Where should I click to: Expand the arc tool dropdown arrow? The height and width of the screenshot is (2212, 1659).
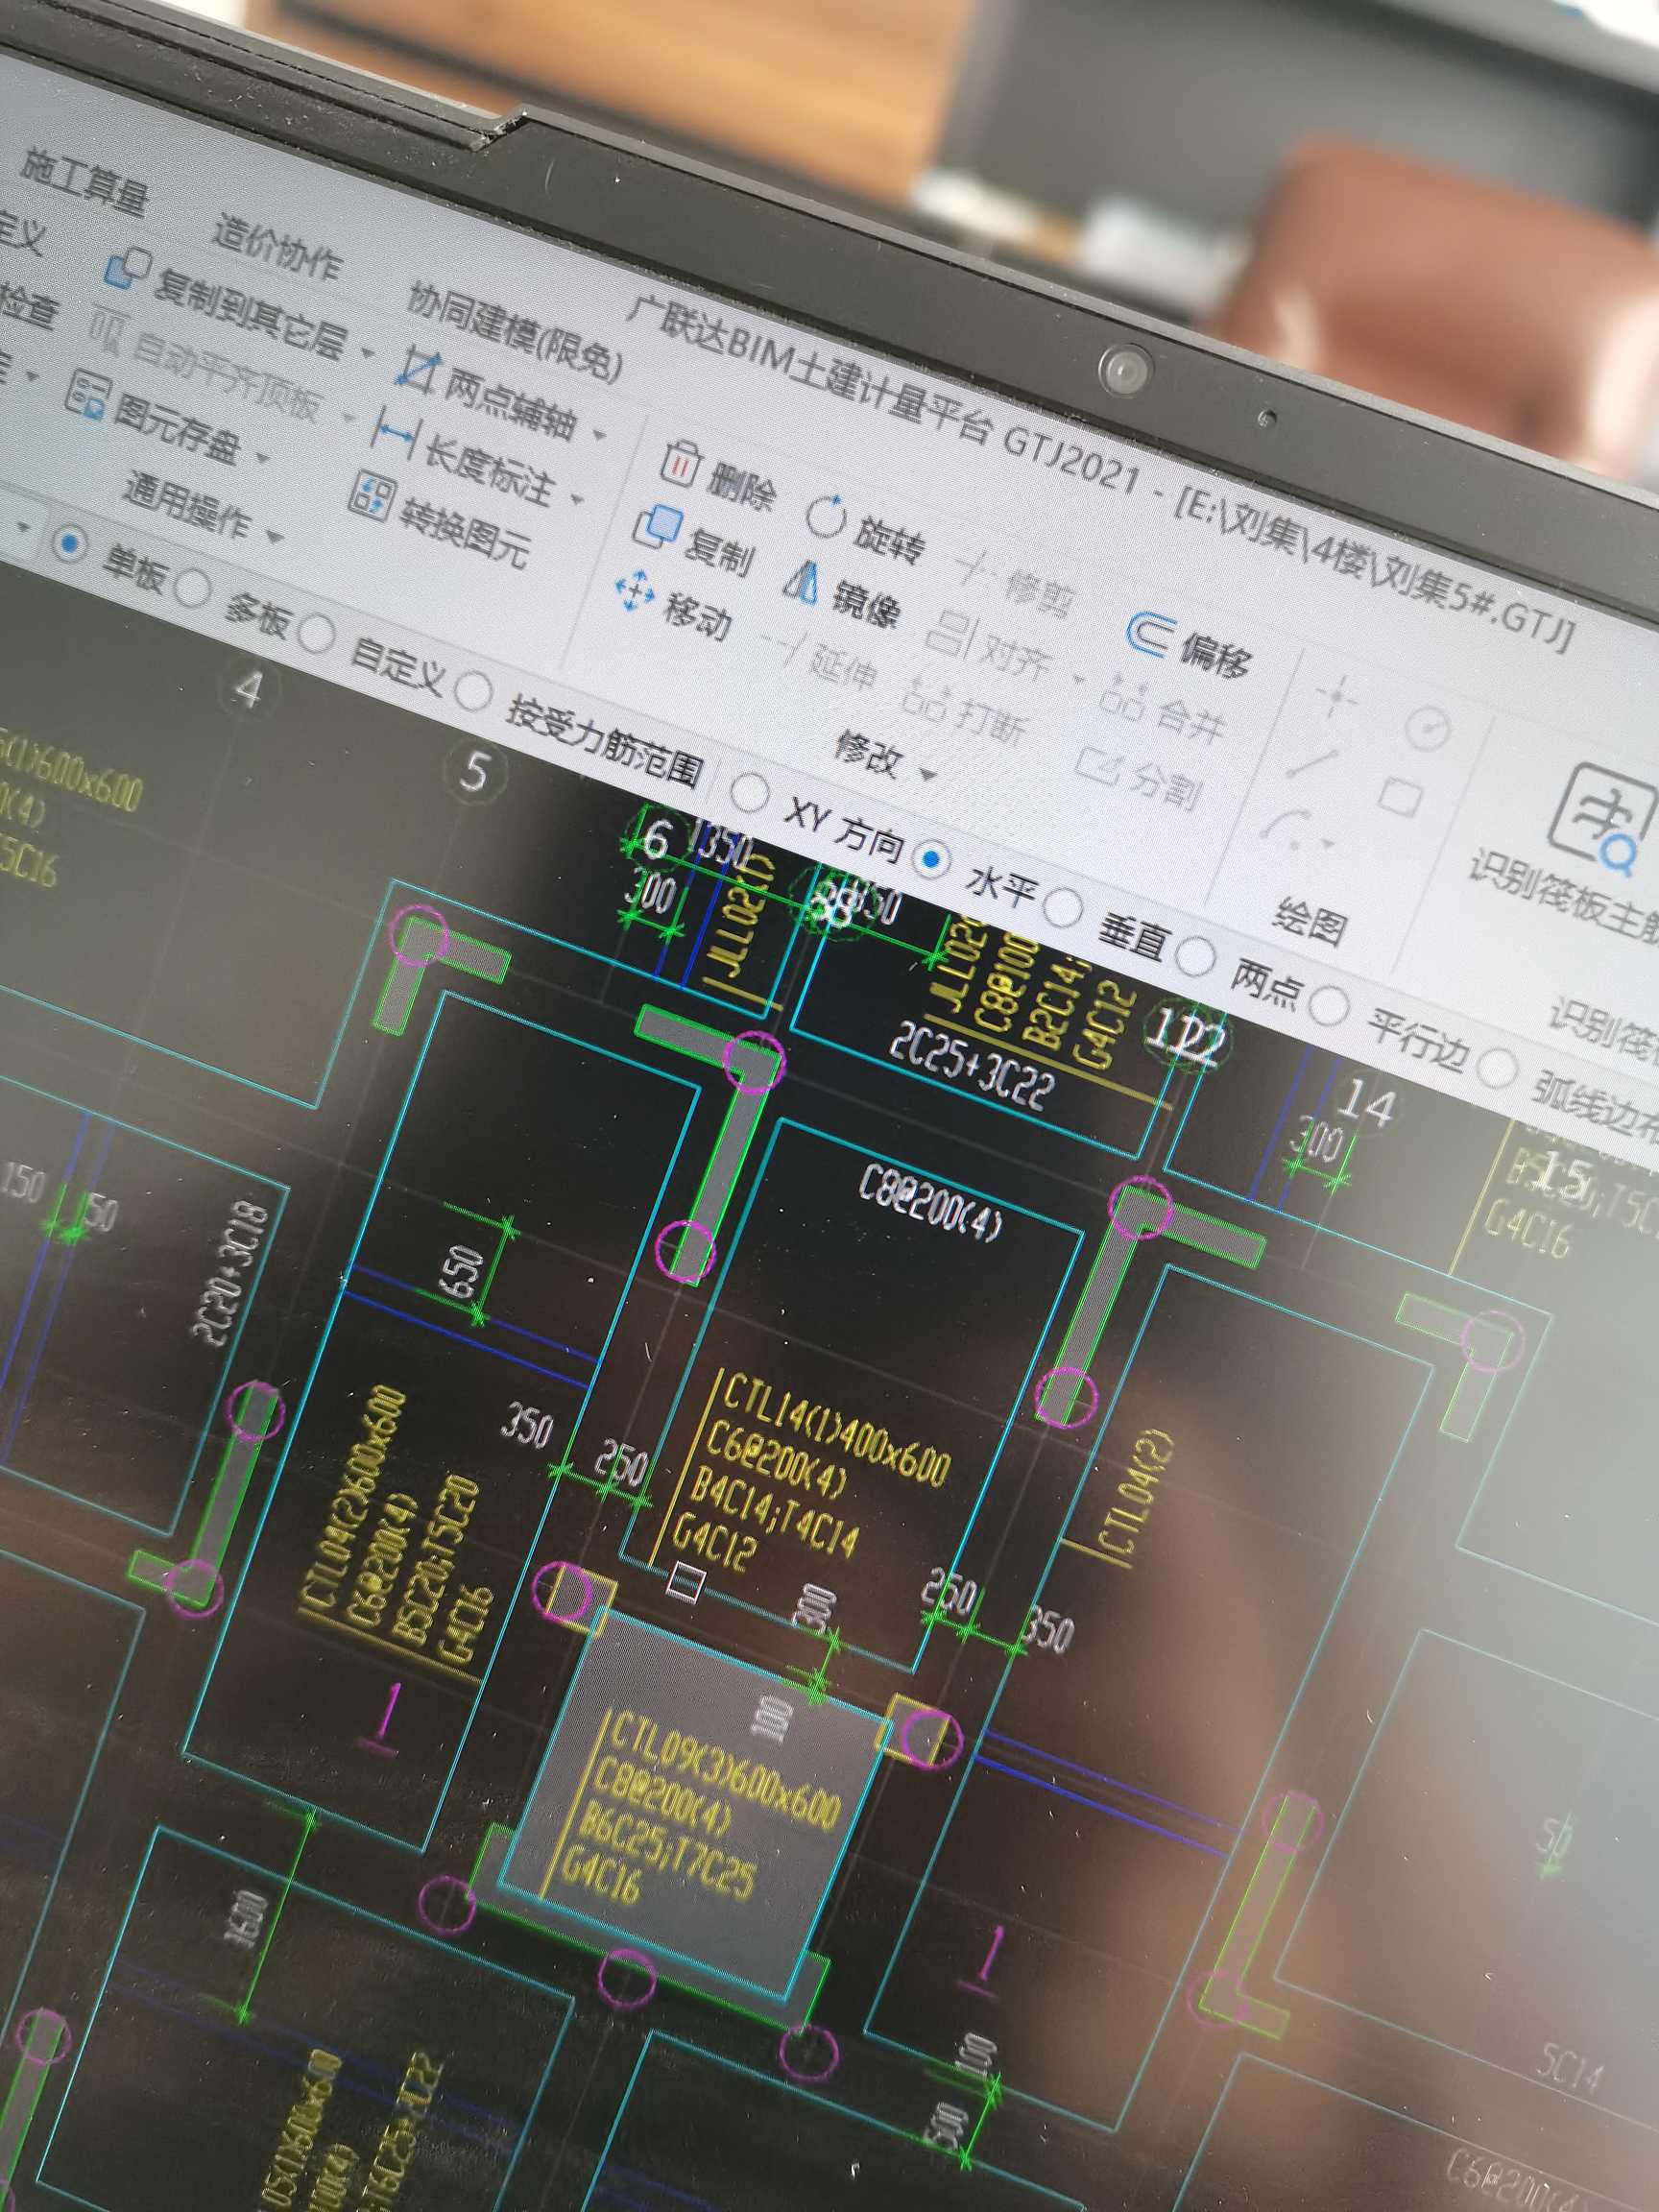1328,845
